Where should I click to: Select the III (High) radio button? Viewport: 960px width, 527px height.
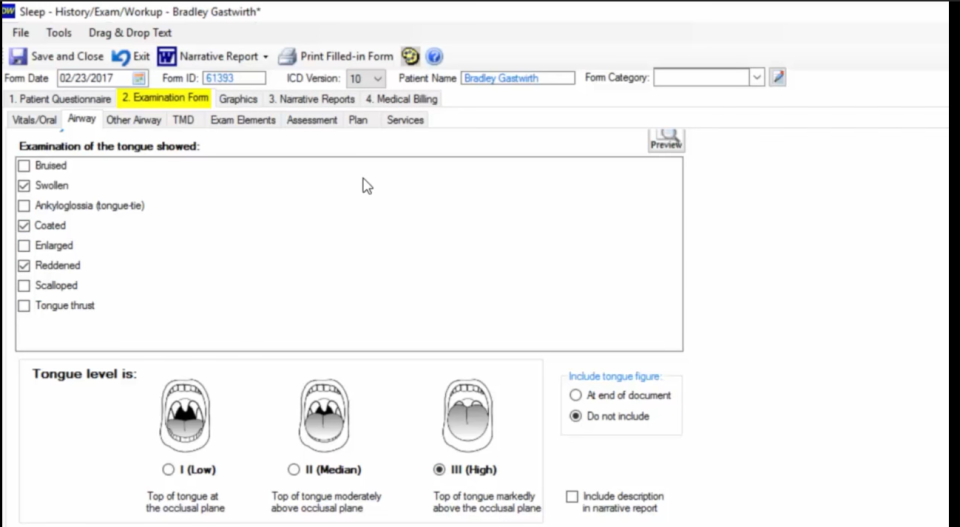click(439, 469)
